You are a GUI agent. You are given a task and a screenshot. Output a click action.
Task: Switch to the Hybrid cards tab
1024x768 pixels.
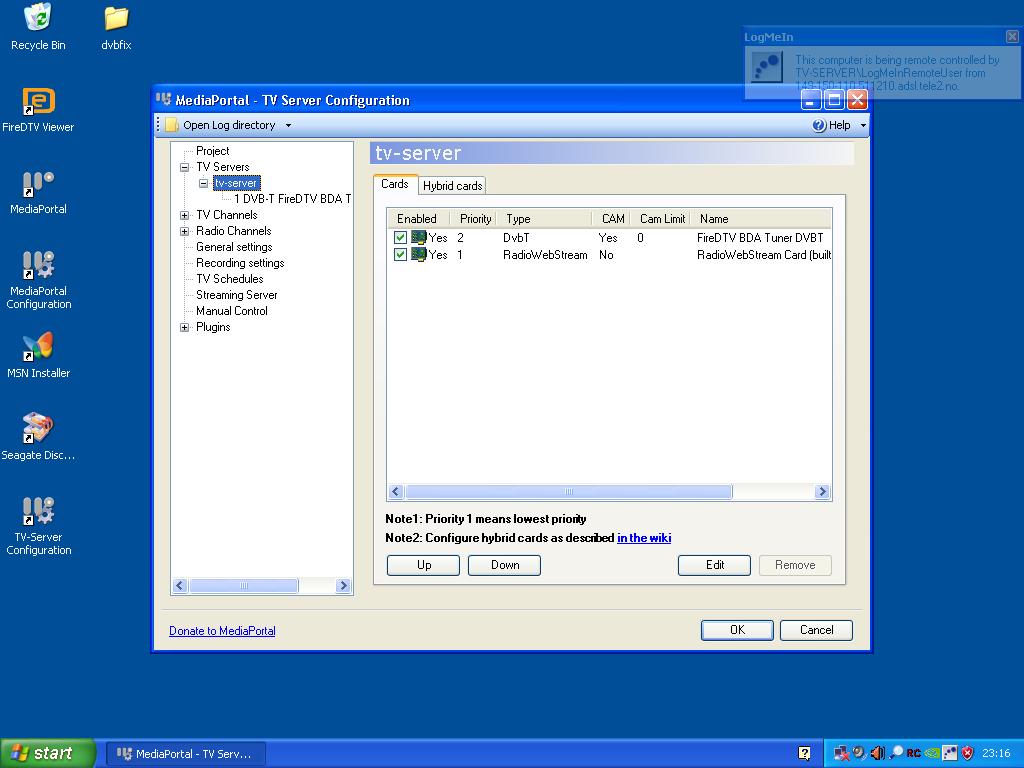click(x=453, y=185)
